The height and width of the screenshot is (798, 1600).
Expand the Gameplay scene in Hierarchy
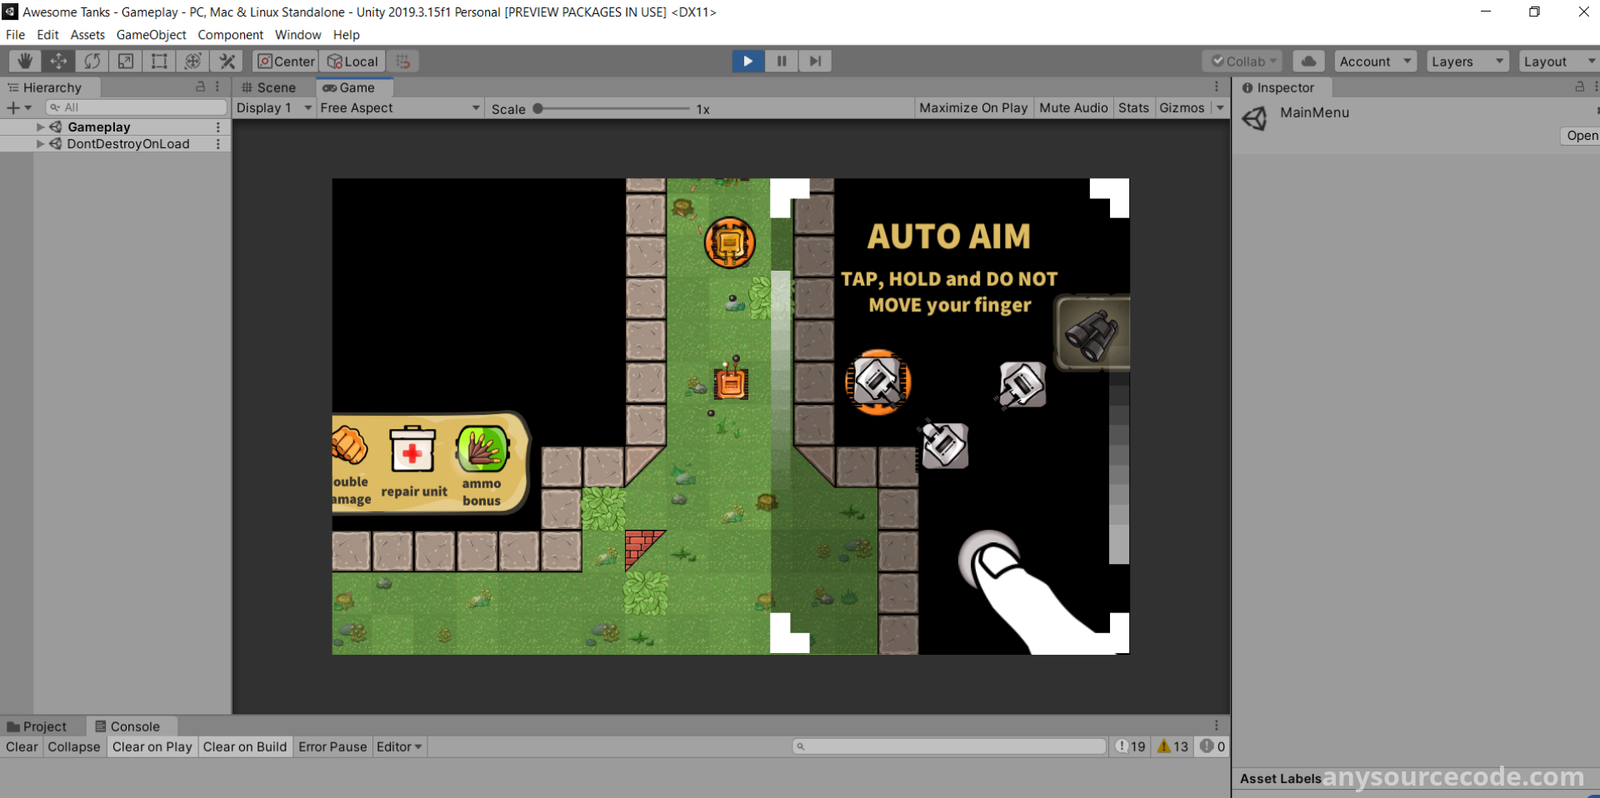[40, 127]
